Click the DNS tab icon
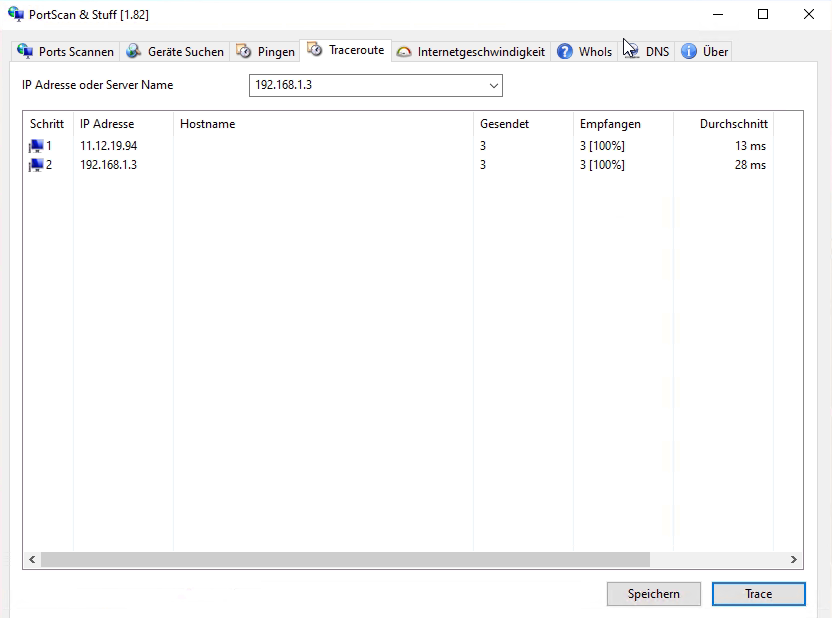This screenshot has width=832, height=618. click(632, 51)
